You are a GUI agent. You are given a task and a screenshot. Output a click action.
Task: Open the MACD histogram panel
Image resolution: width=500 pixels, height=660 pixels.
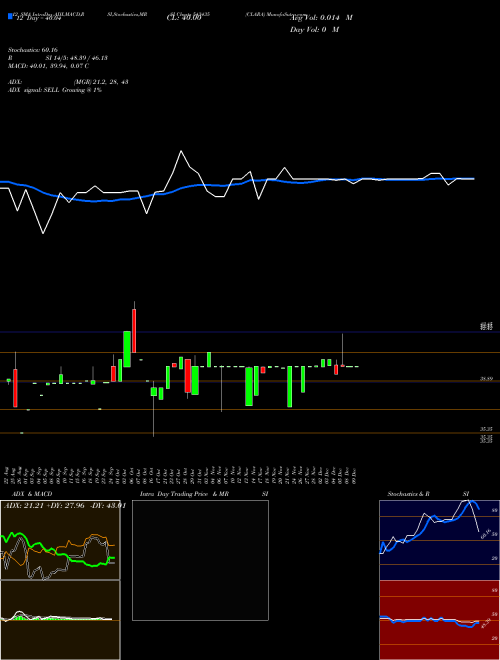point(60,620)
